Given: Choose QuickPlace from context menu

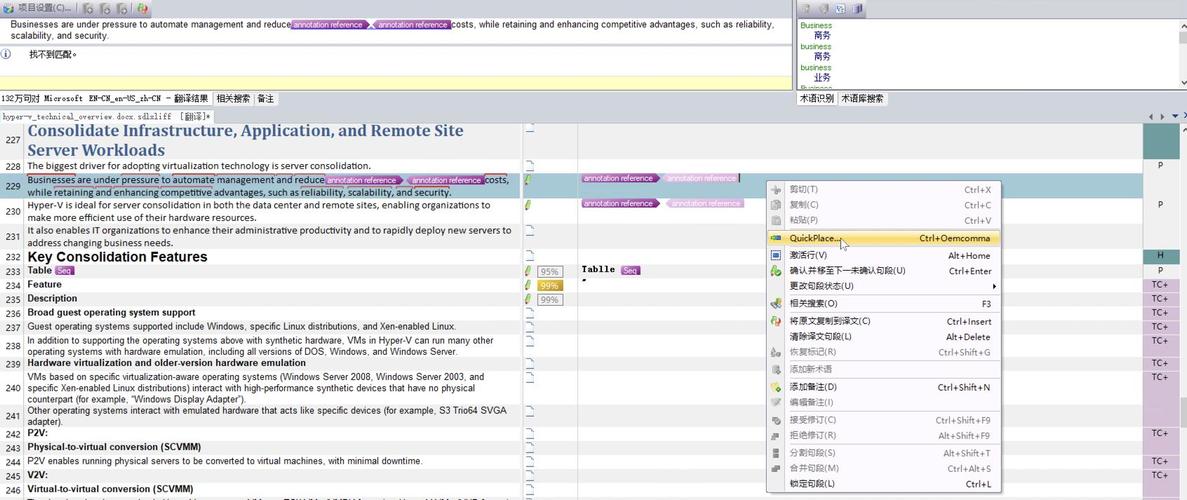Looking at the screenshot, I should point(883,238).
